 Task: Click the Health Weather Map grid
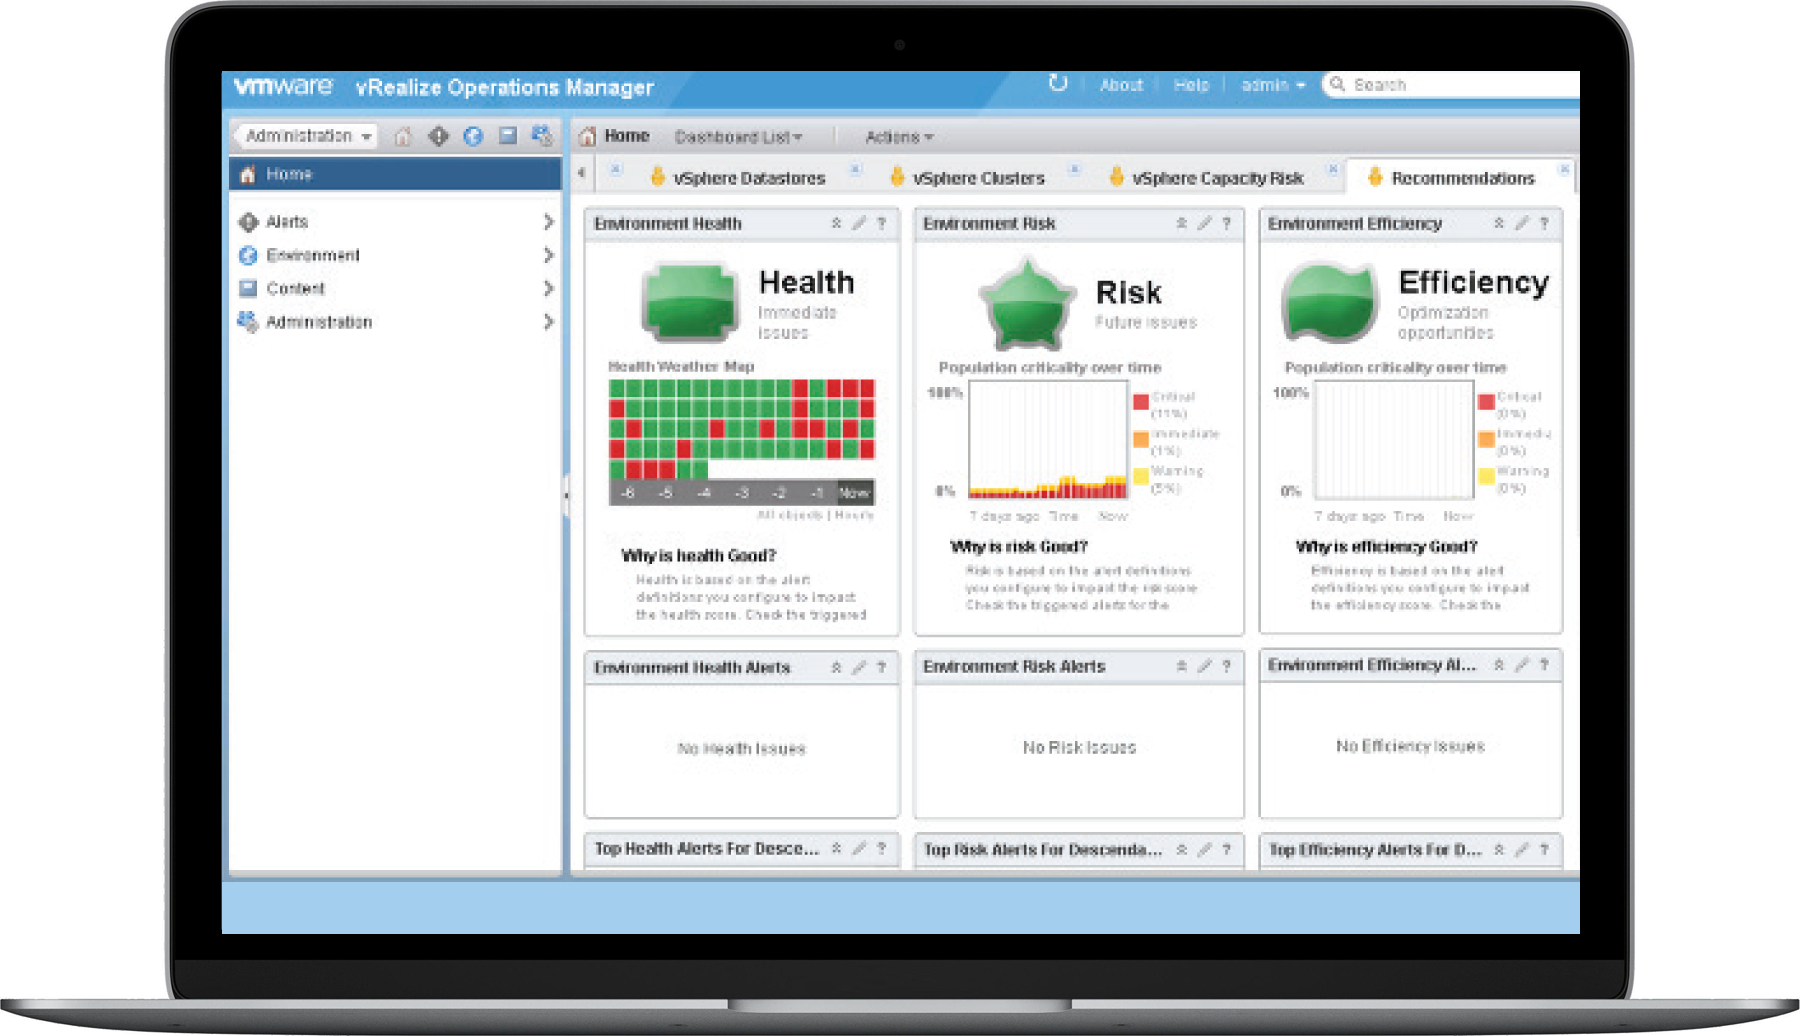(x=742, y=429)
